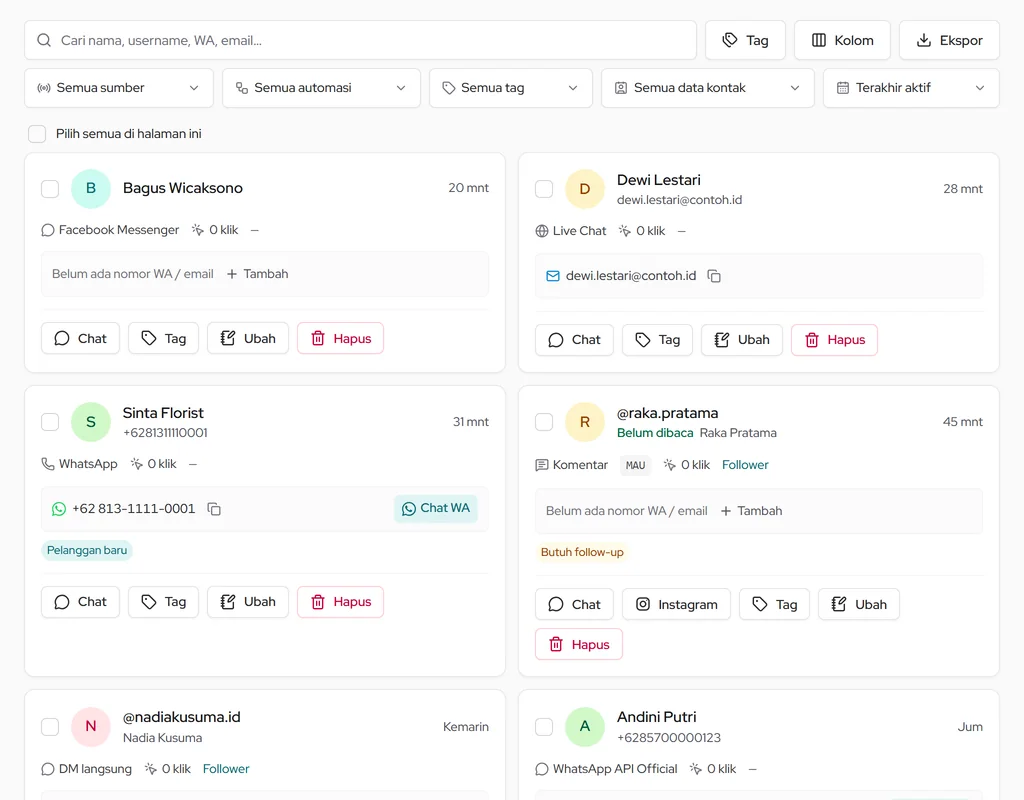Select @raka.pratama's contact checkbox

pyautogui.click(x=544, y=422)
